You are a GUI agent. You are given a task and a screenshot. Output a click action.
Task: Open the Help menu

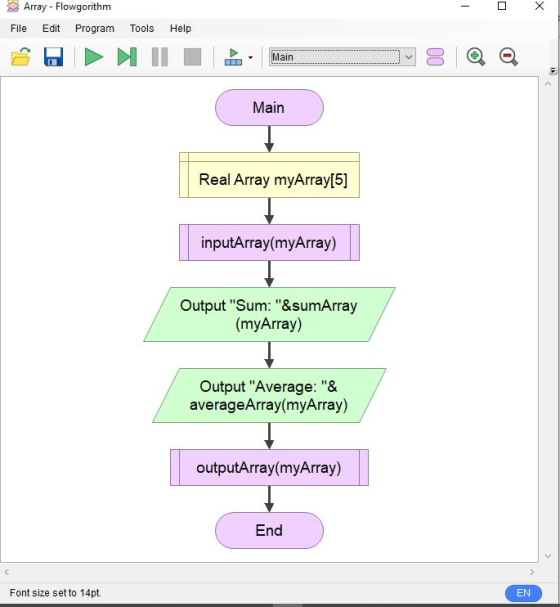(180, 28)
